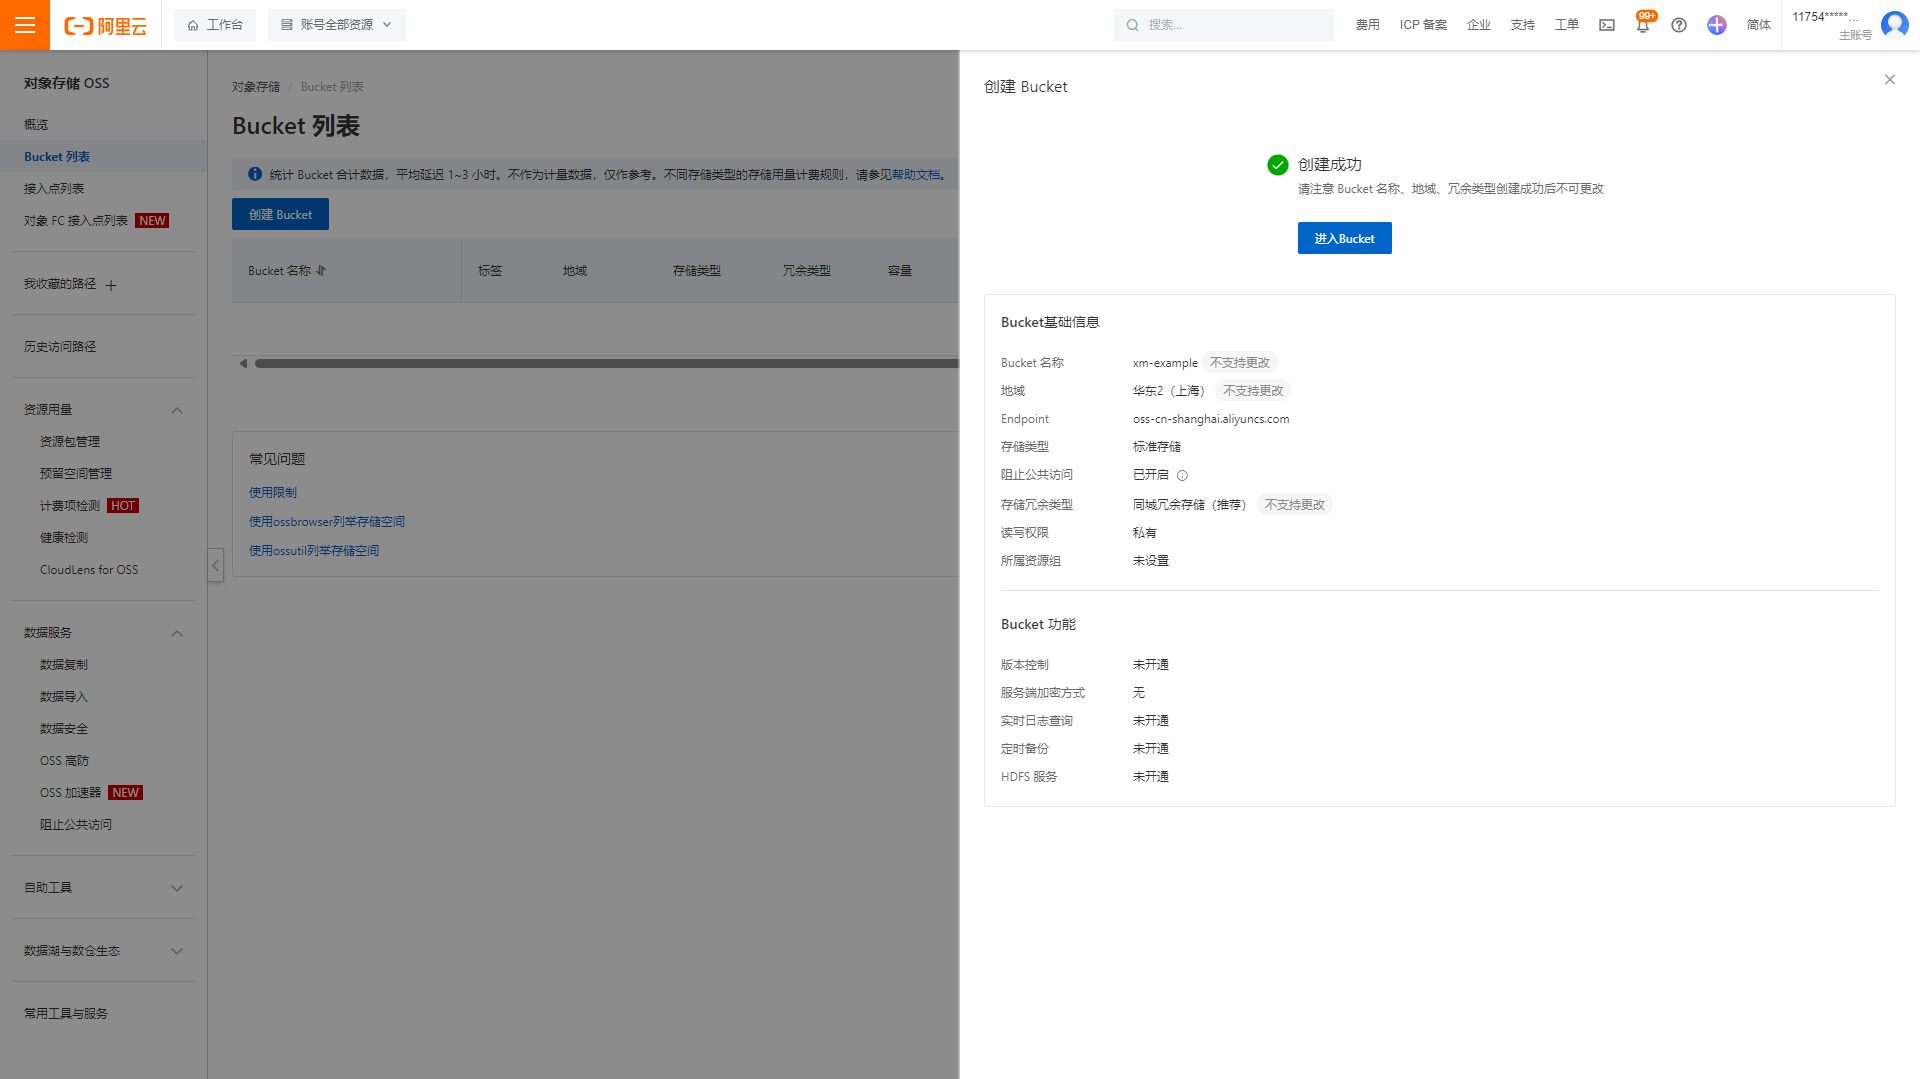Add favorite path with plus icon

tap(111, 285)
